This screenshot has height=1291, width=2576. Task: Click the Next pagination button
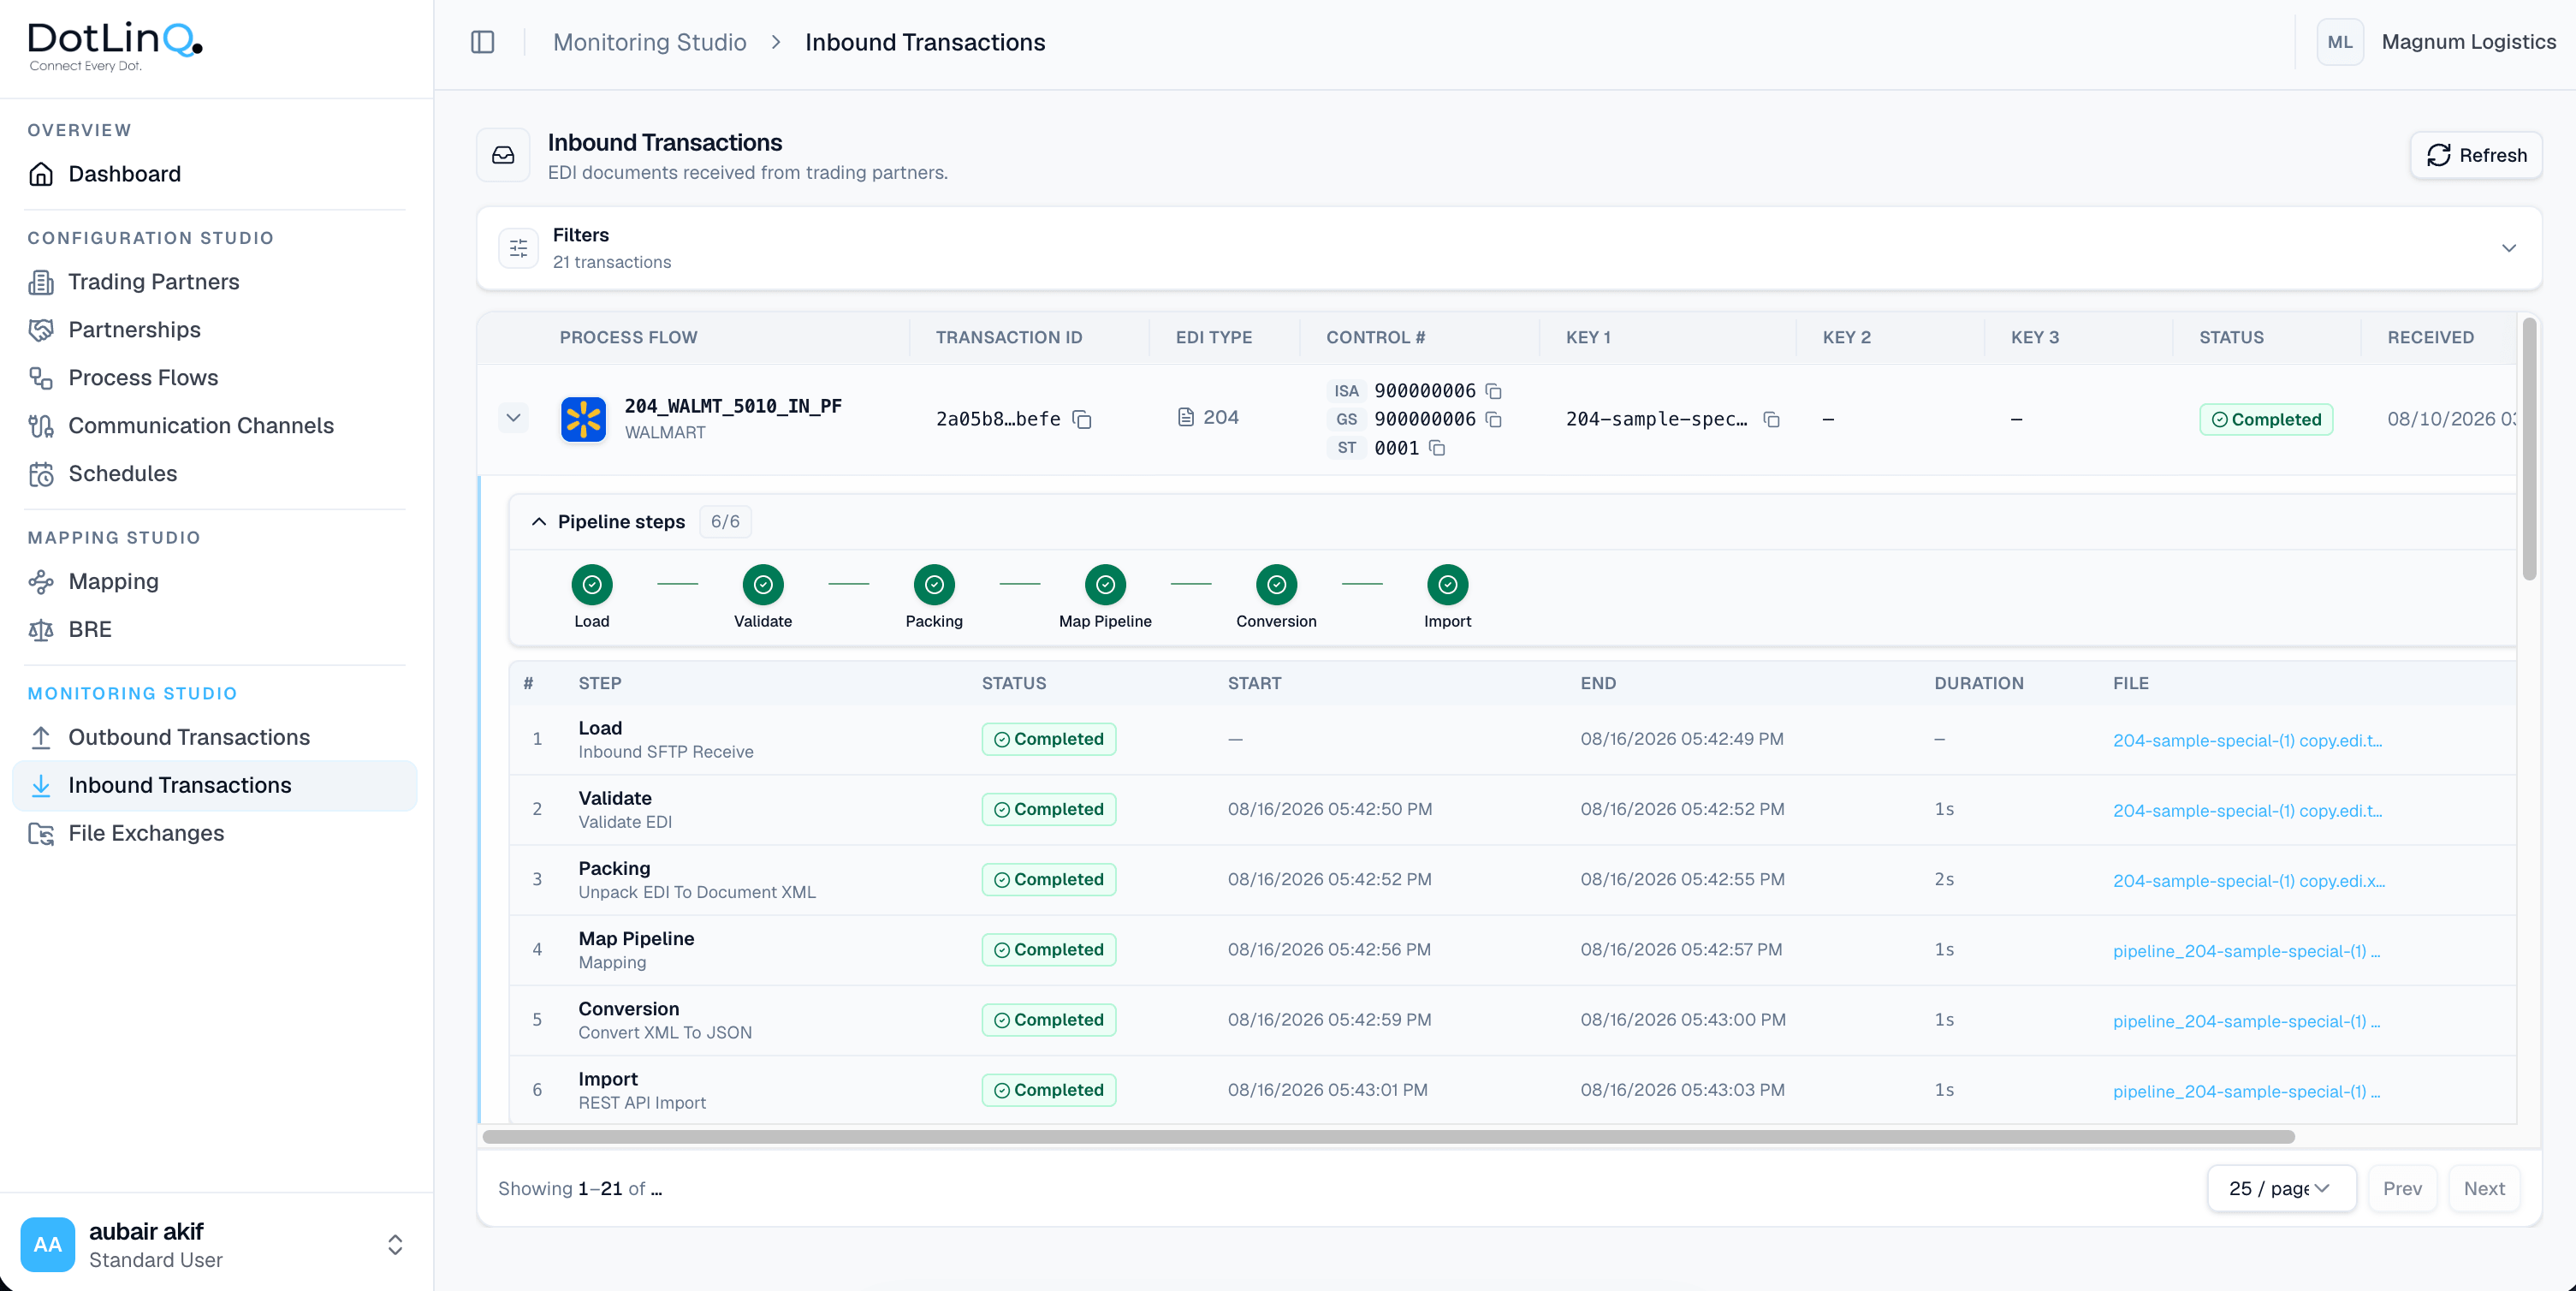(2483, 1188)
